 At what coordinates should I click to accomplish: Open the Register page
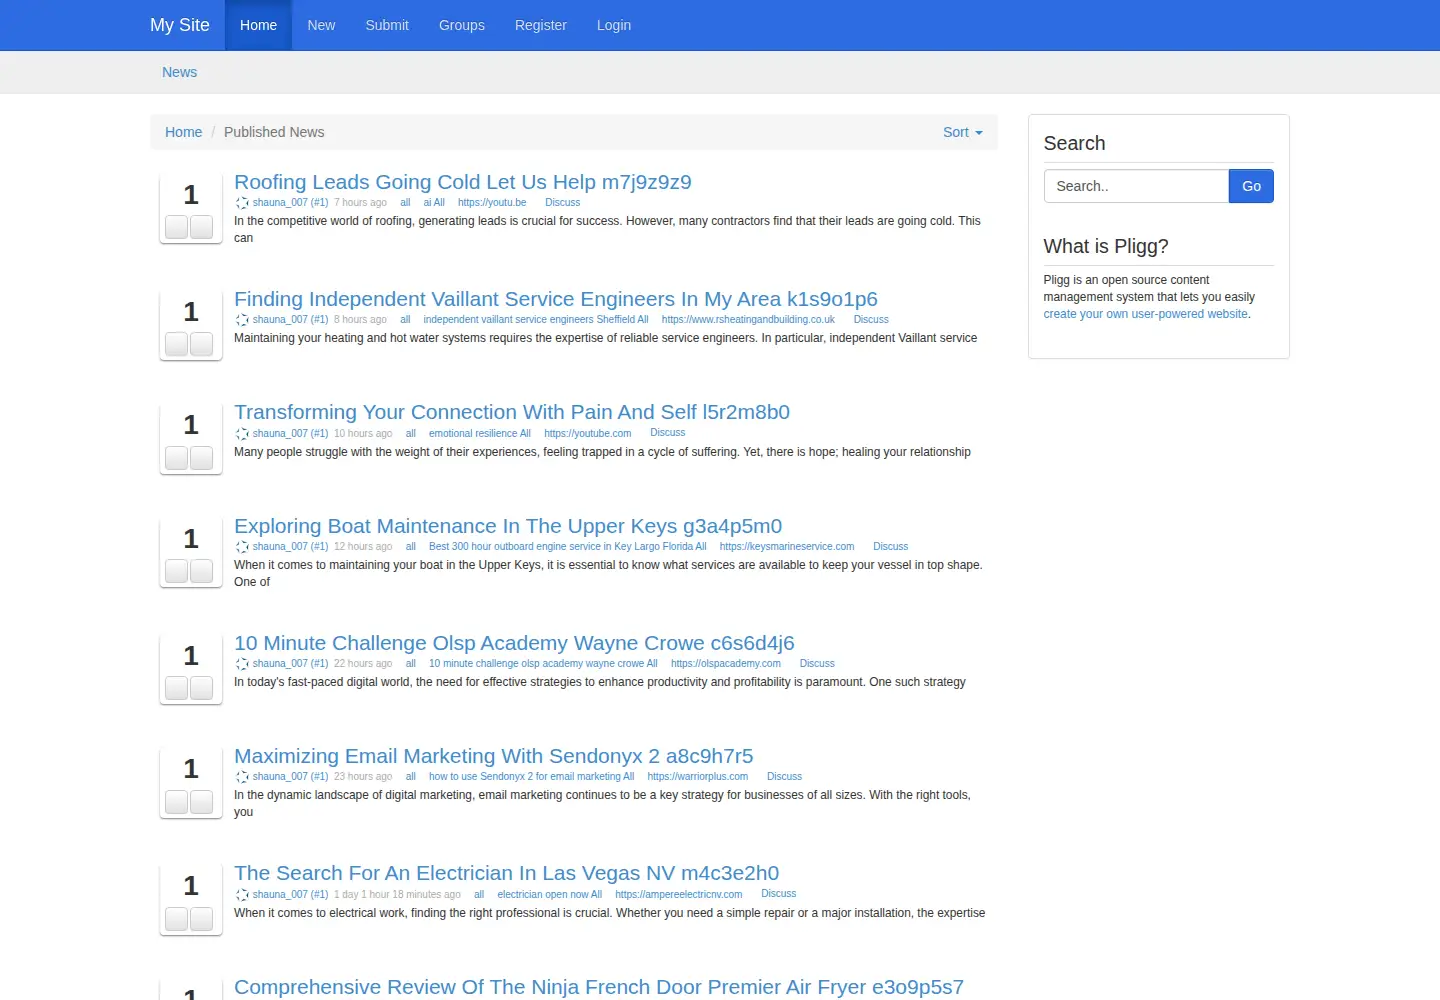(x=541, y=25)
